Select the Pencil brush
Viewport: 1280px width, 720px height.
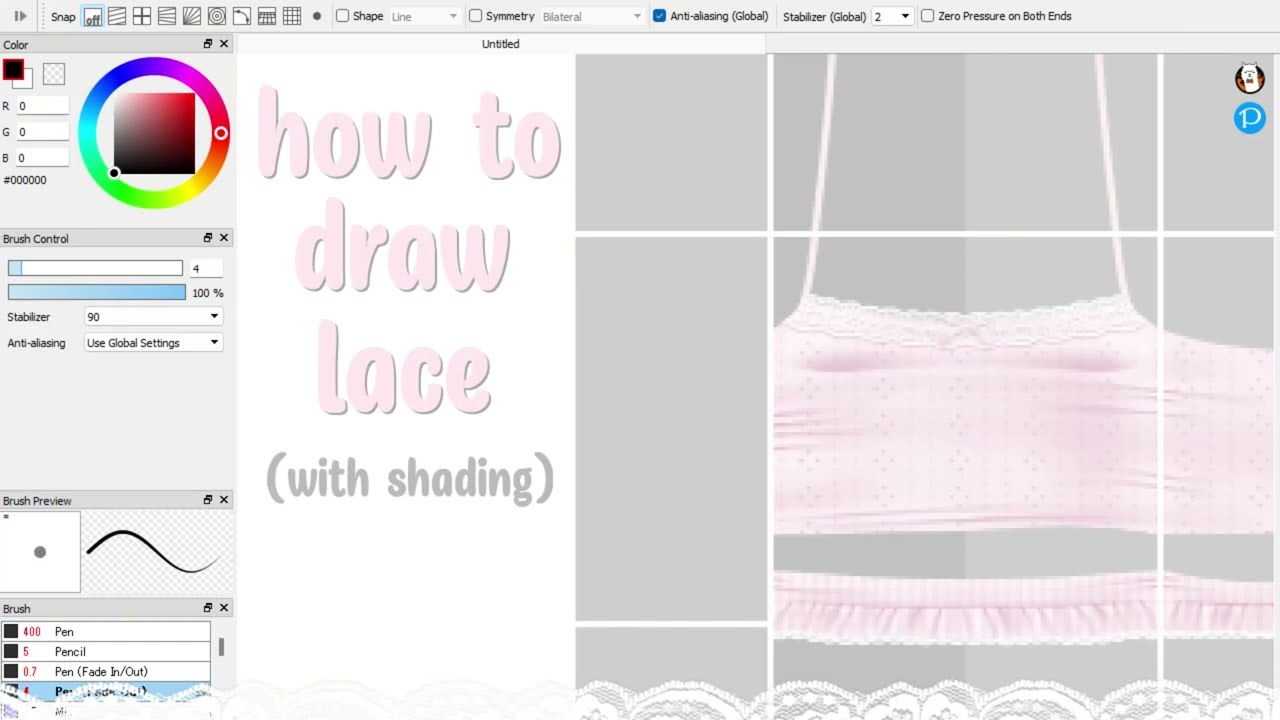pos(106,652)
